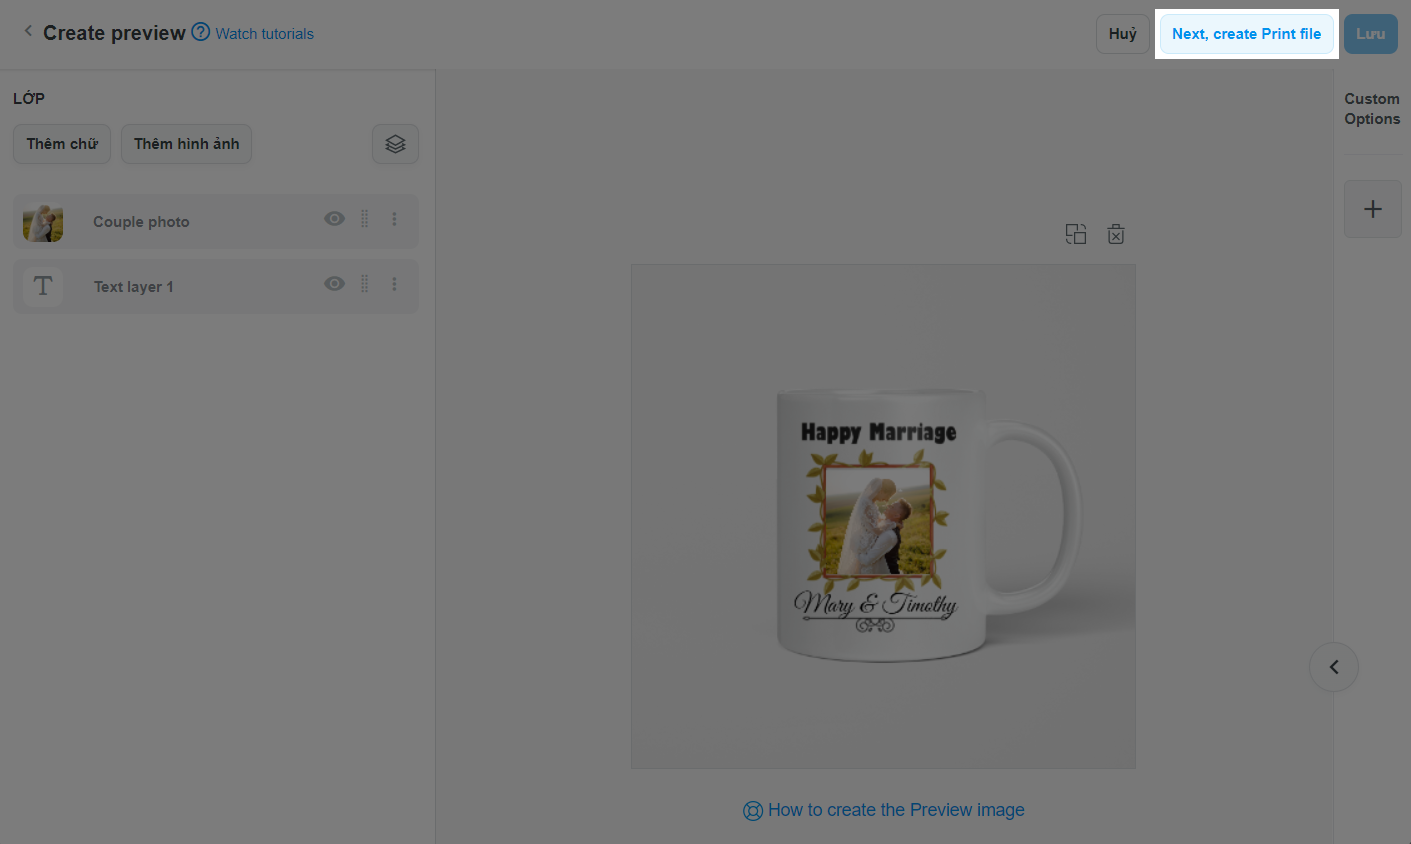Open more options for Text layer 1

coord(395,285)
